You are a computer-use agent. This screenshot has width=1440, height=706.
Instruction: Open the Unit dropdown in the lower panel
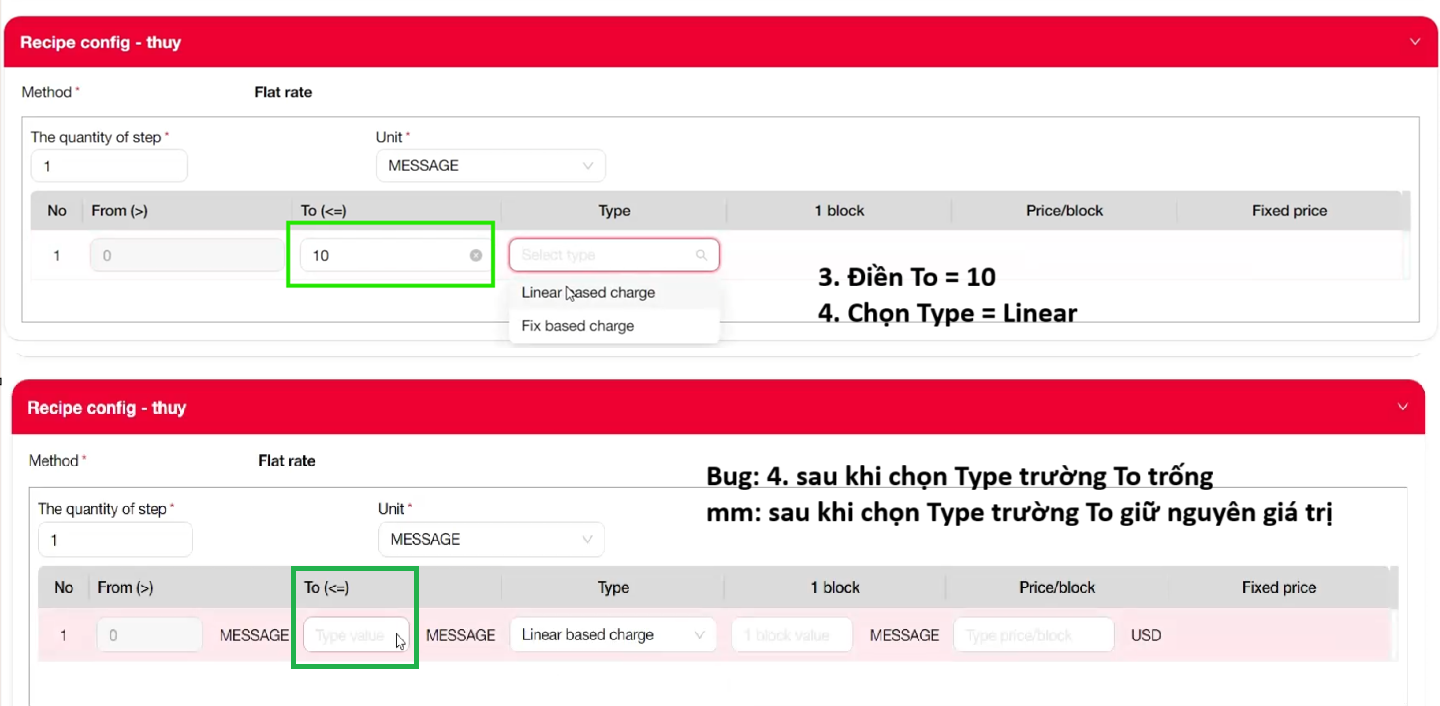(x=491, y=539)
